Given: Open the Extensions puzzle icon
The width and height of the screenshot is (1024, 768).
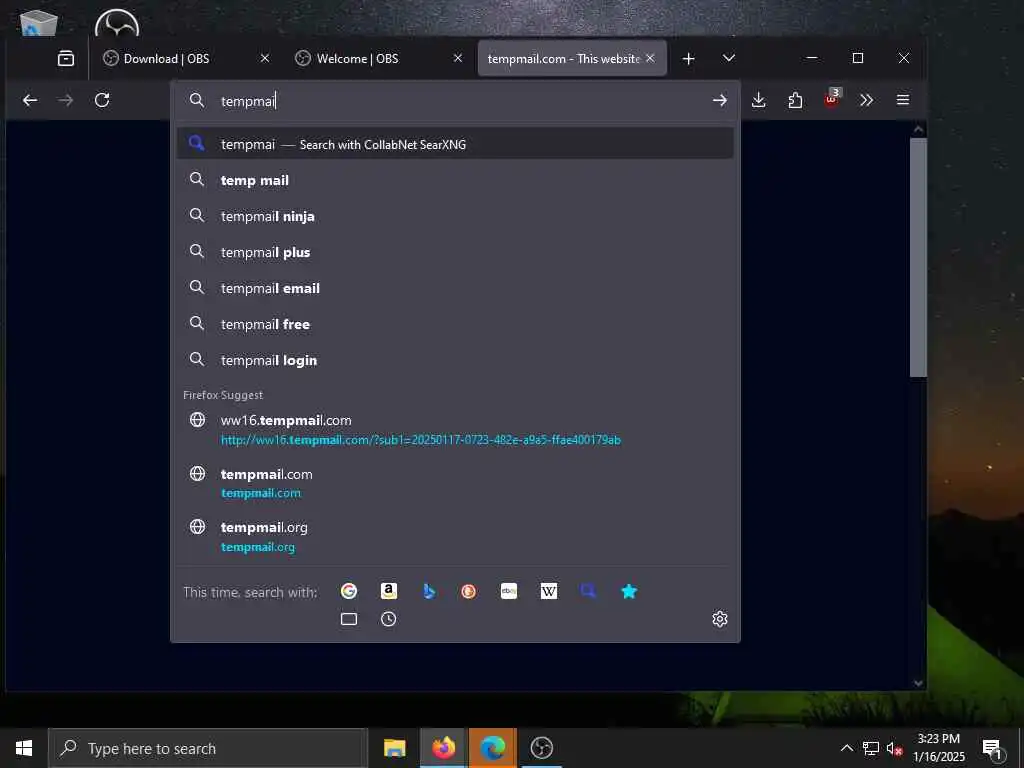Looking at the screenshot, I should coord(795,100).
